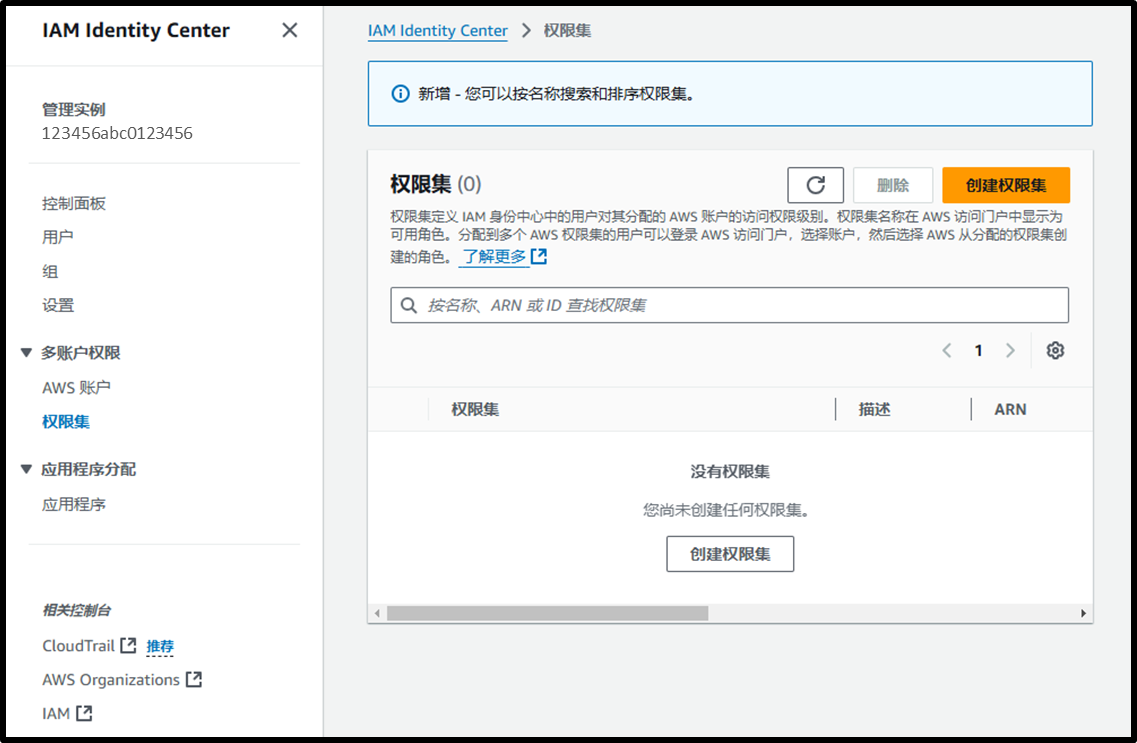The height and width of the screenshot is (743, 1137).
Task: Open the AWS Organizations console link
Action: [111, 679]
